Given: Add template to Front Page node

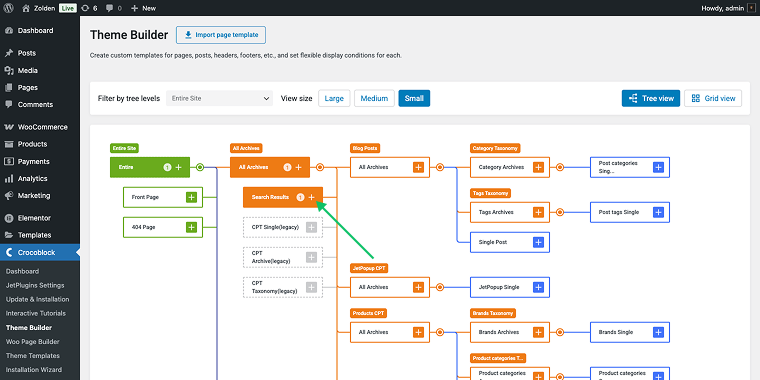Looking at the screenshot, I should click(191, 197).
